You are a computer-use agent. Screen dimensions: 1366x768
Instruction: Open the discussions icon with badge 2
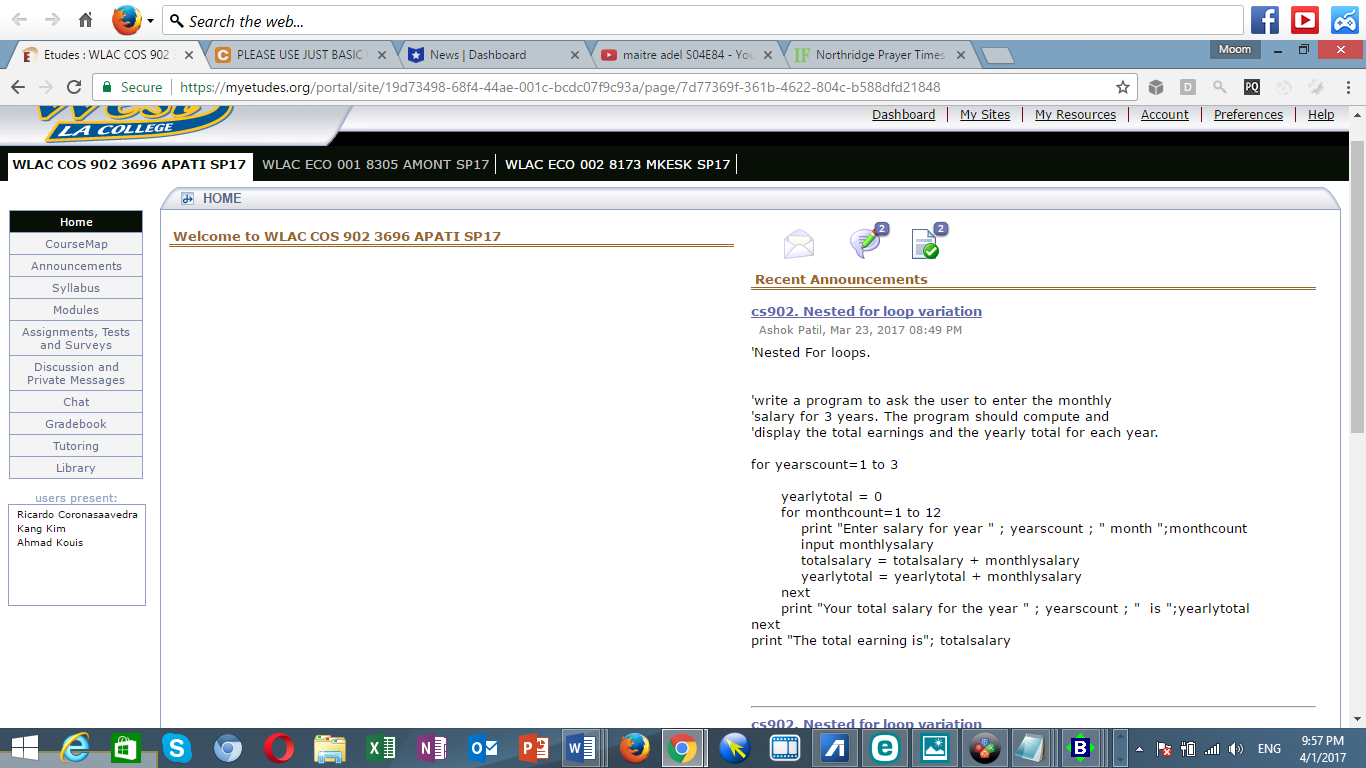pyautogui.click(x=865, y=243)
